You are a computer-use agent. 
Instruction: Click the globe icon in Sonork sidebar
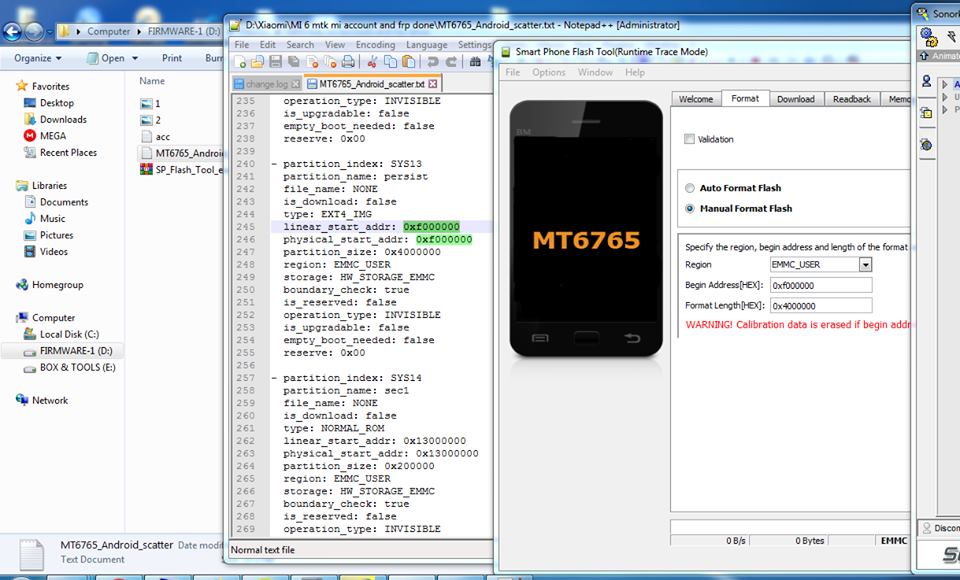pos(926,145)
